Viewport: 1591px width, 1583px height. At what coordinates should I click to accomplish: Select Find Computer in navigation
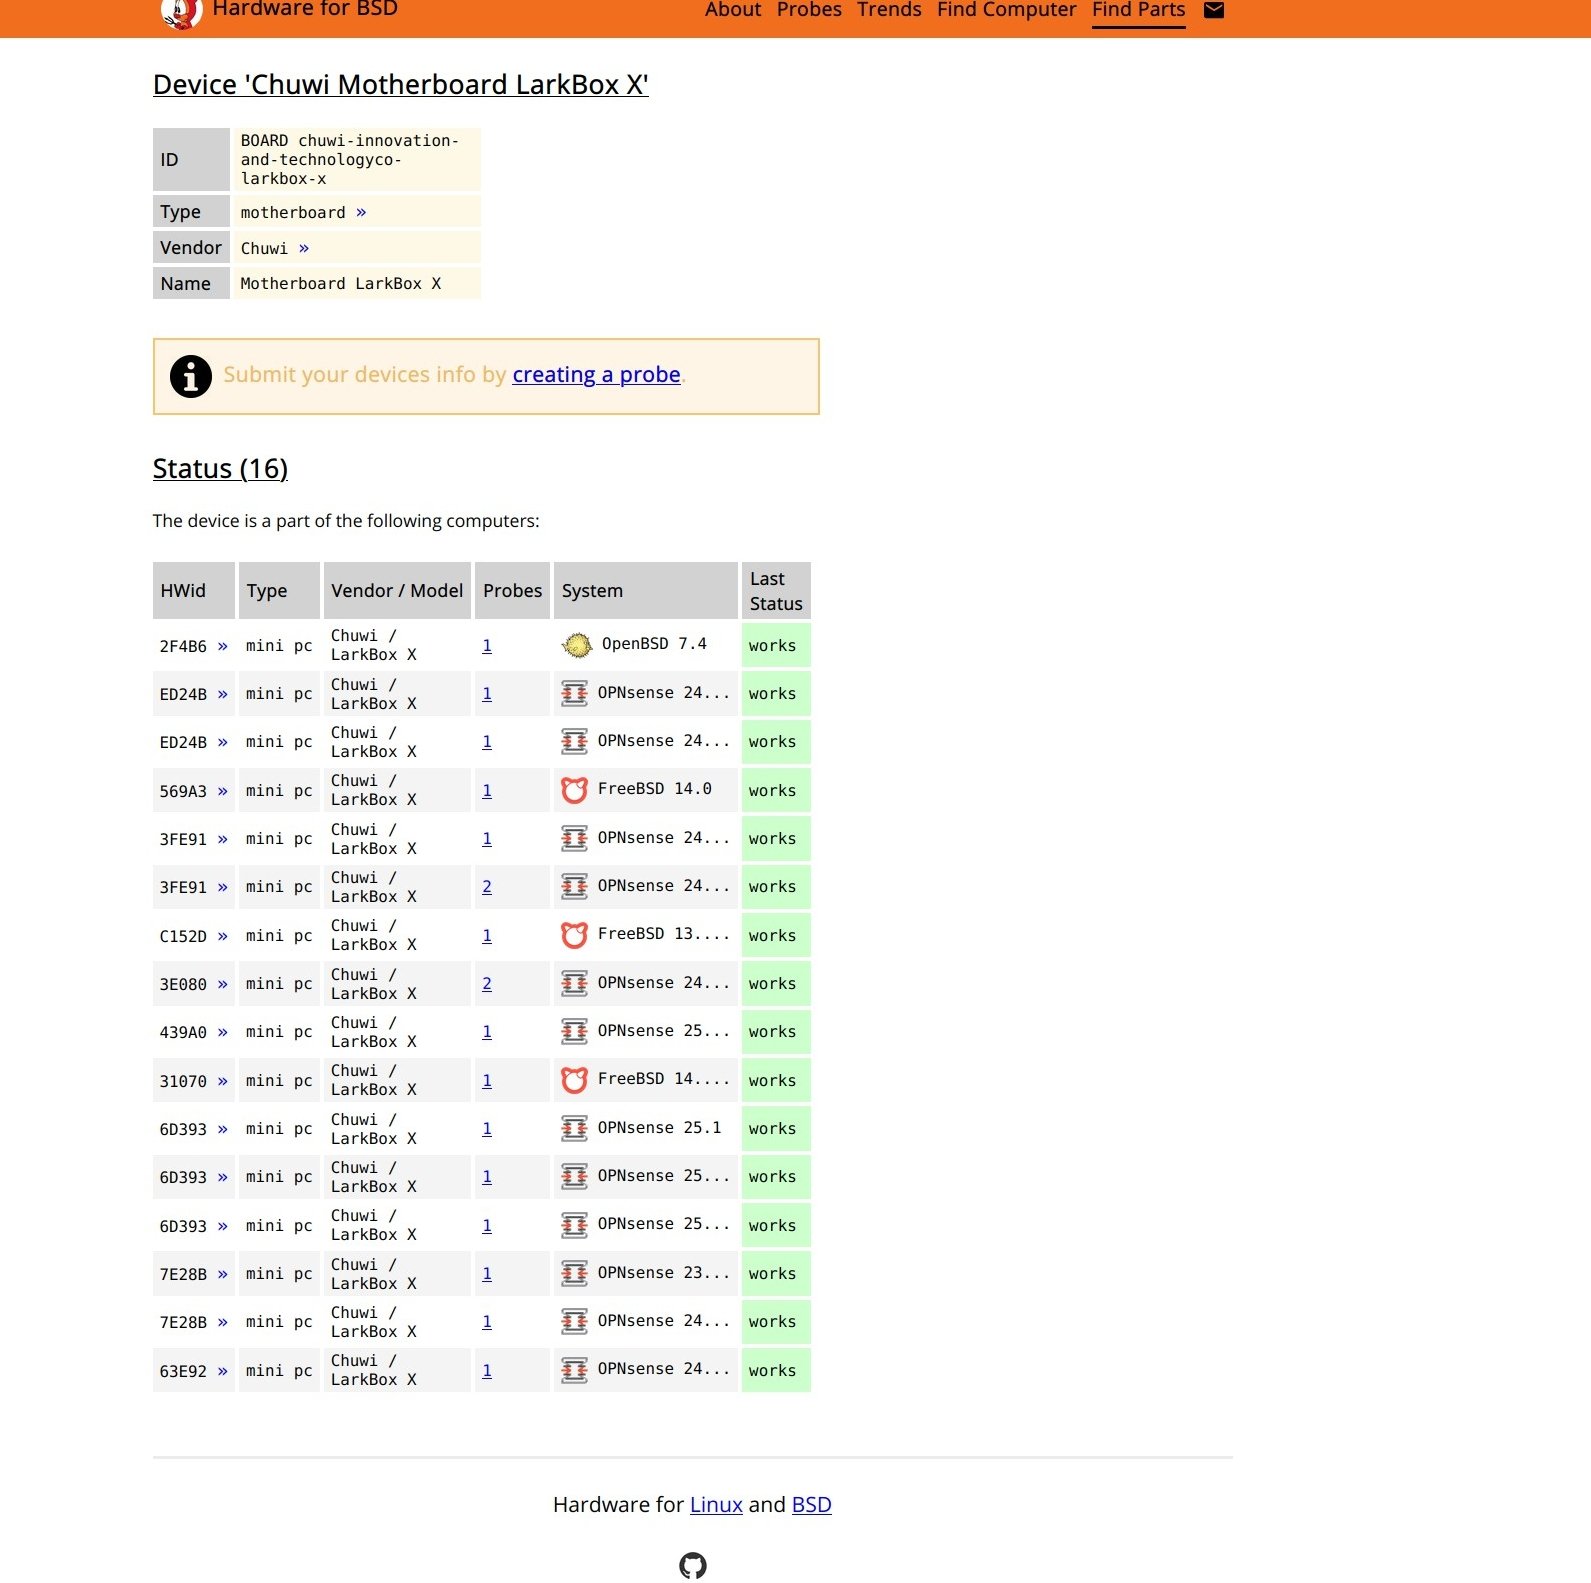coord(1006,11)
